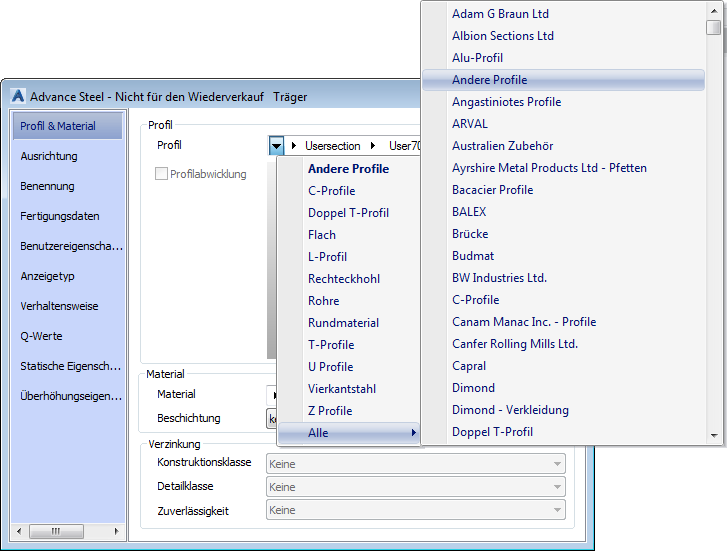Click sidebar scrollbar right arrow
Viewport: 727px width, 551px height.
(116, 531)
